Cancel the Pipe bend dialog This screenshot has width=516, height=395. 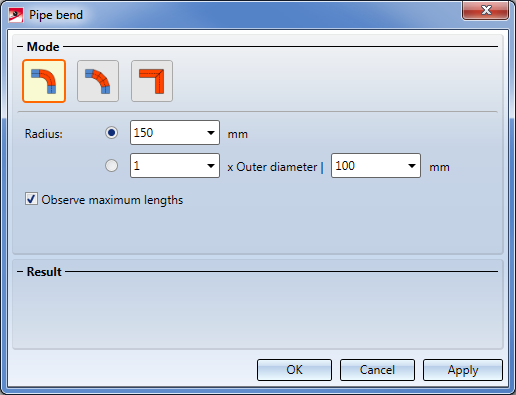click(377, 370)
